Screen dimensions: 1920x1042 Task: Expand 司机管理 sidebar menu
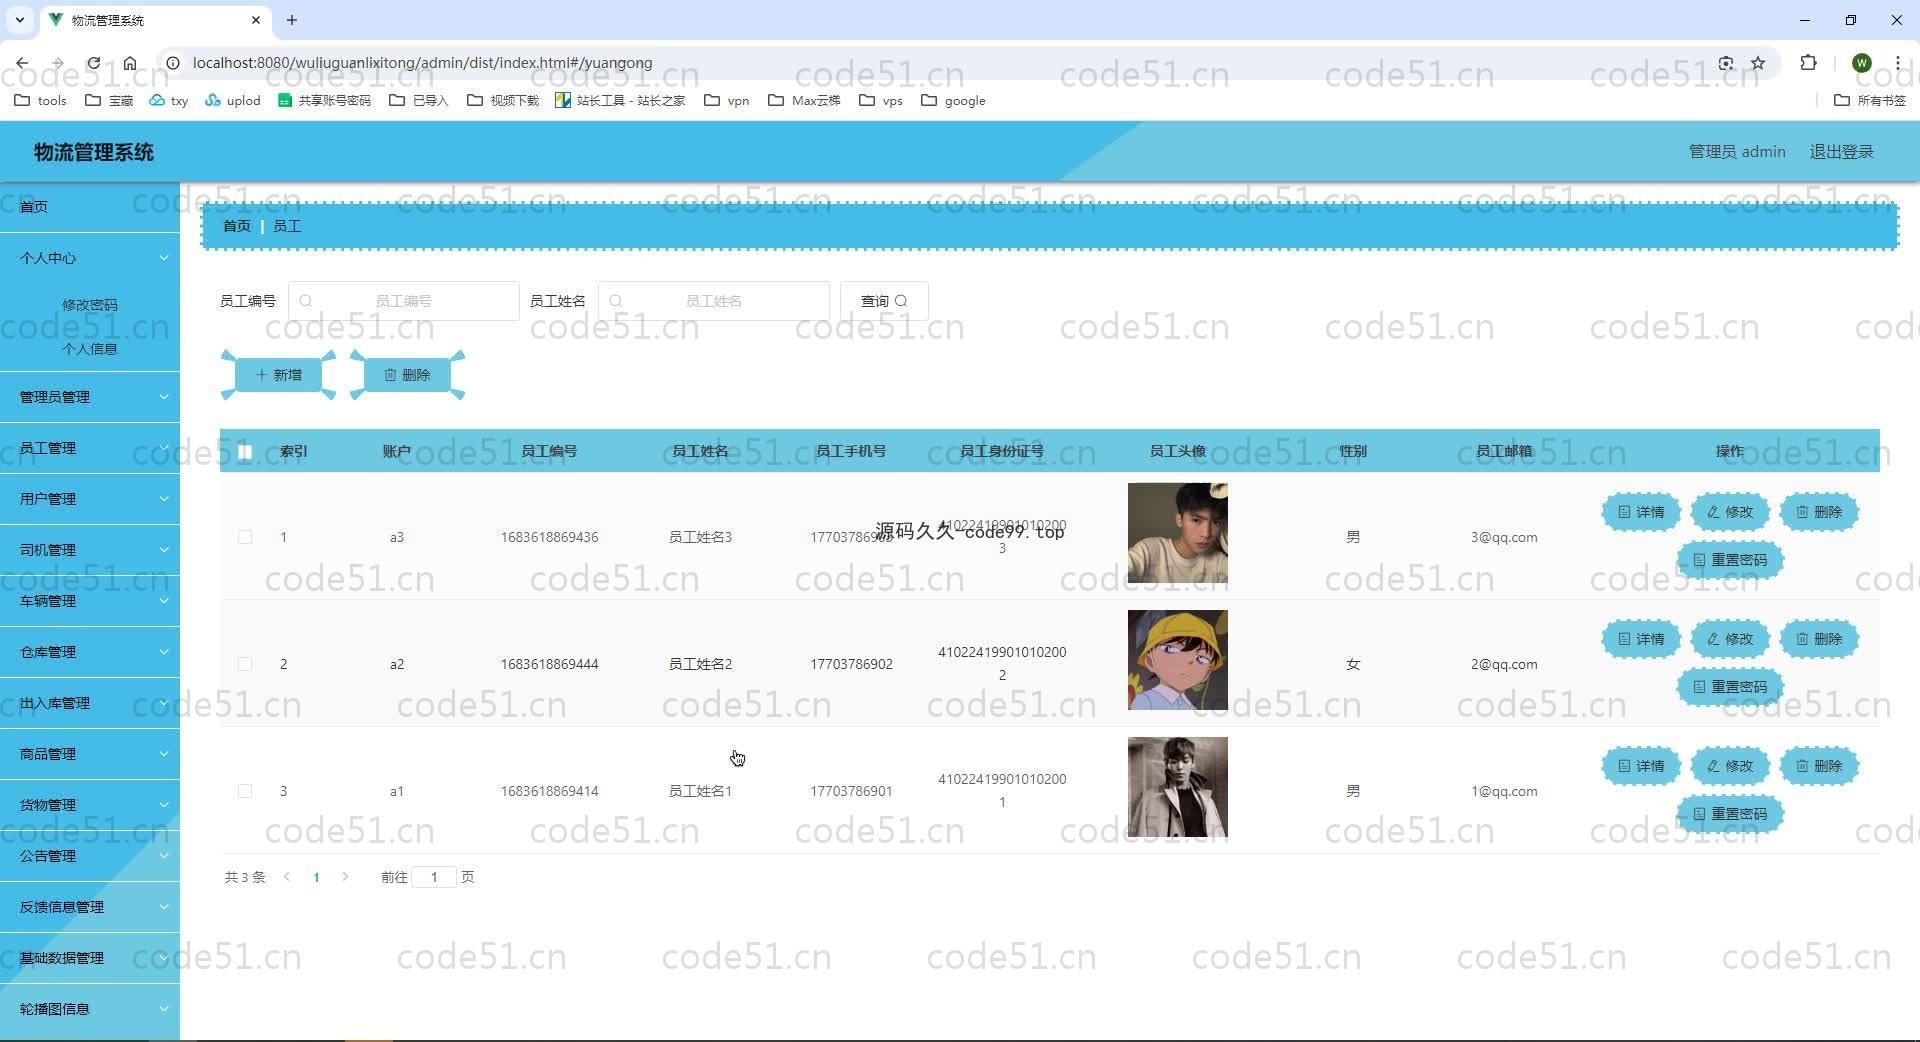[90, 550]
